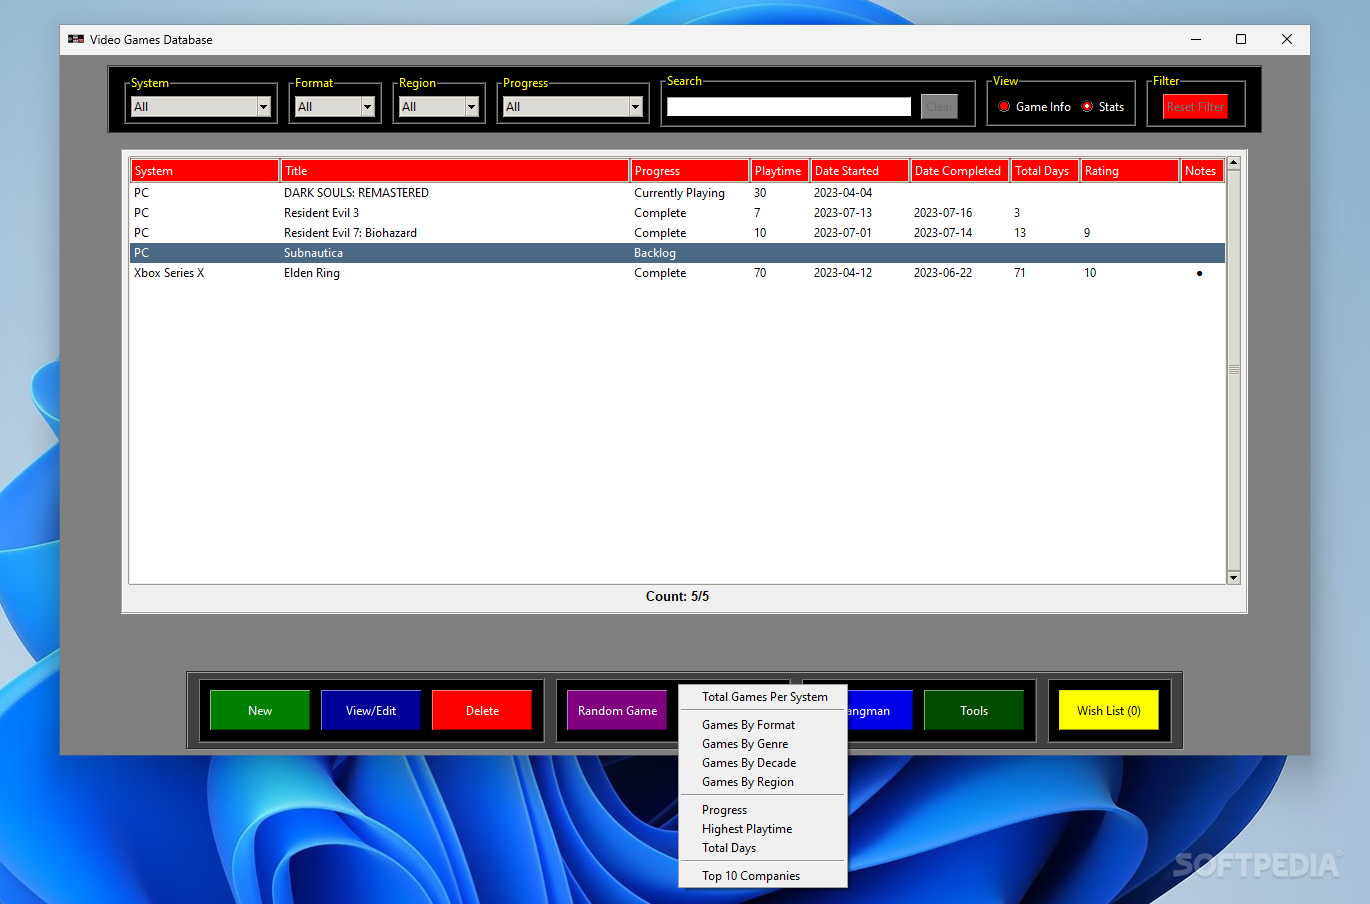The image size is (1370, 904).
Task: Choose Top 10 Companies menu entry
Action: click(751, 876)
